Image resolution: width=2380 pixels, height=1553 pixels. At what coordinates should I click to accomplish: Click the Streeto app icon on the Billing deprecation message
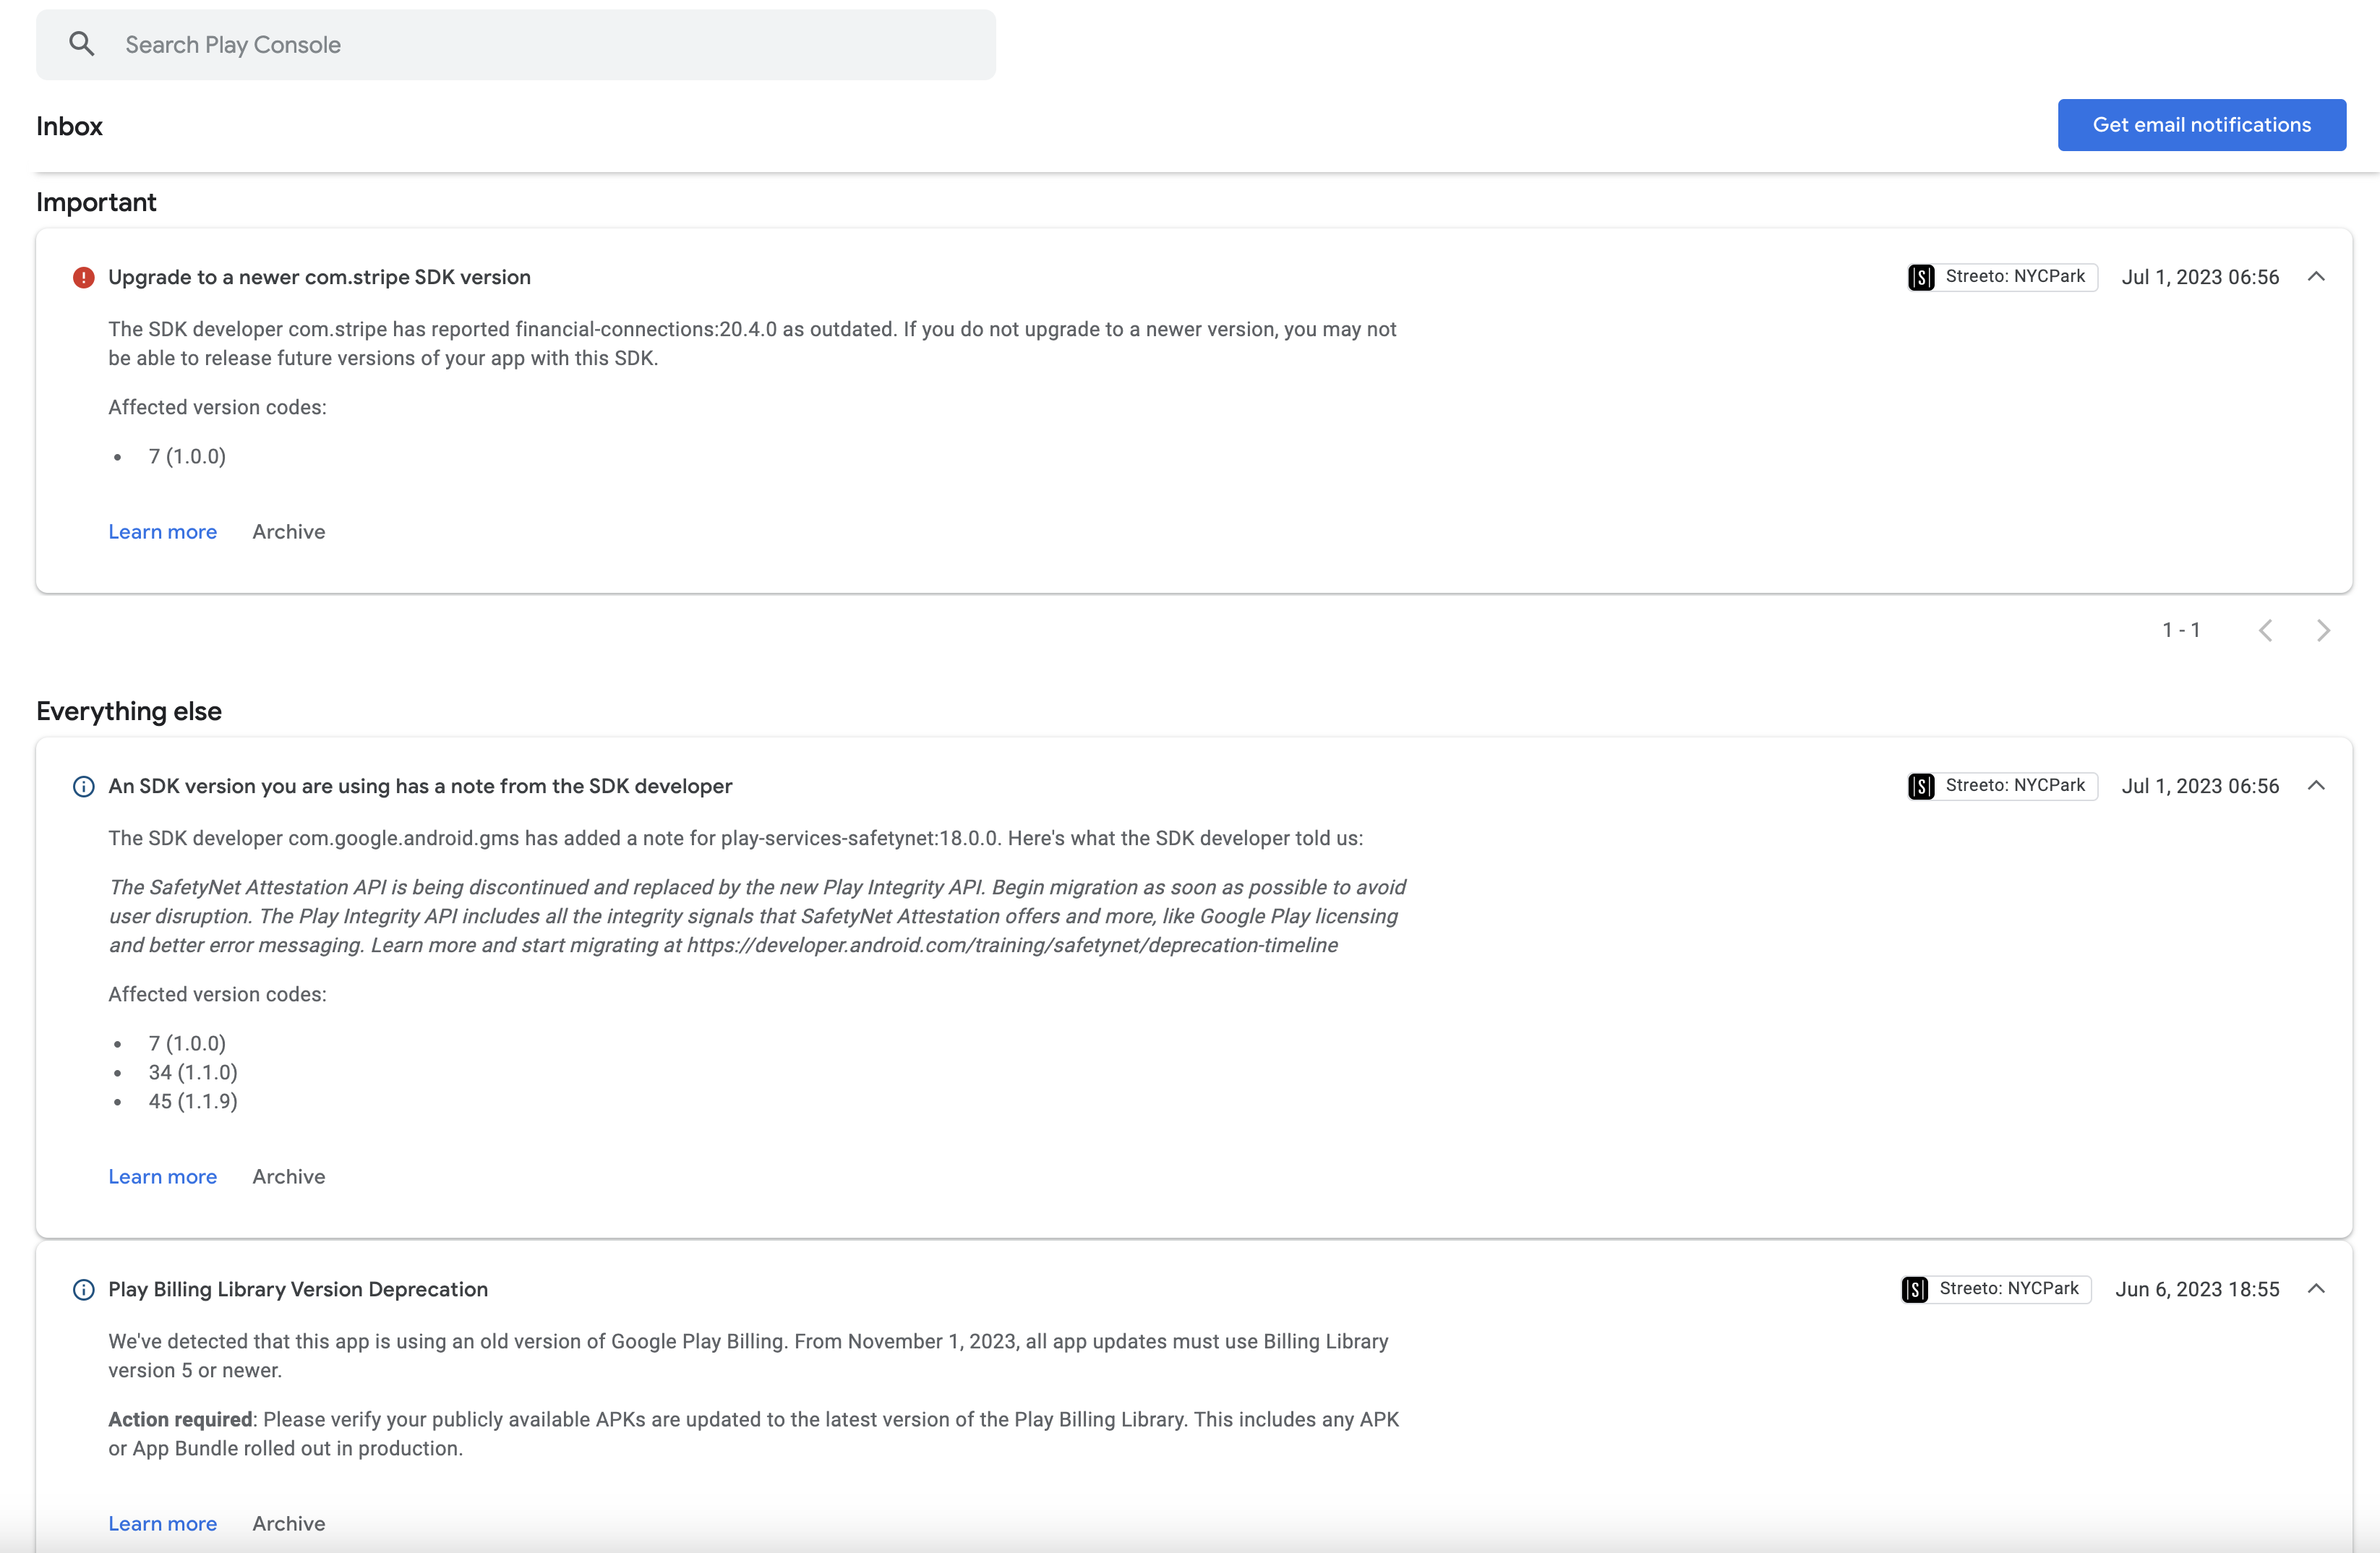(1914, 1289)
